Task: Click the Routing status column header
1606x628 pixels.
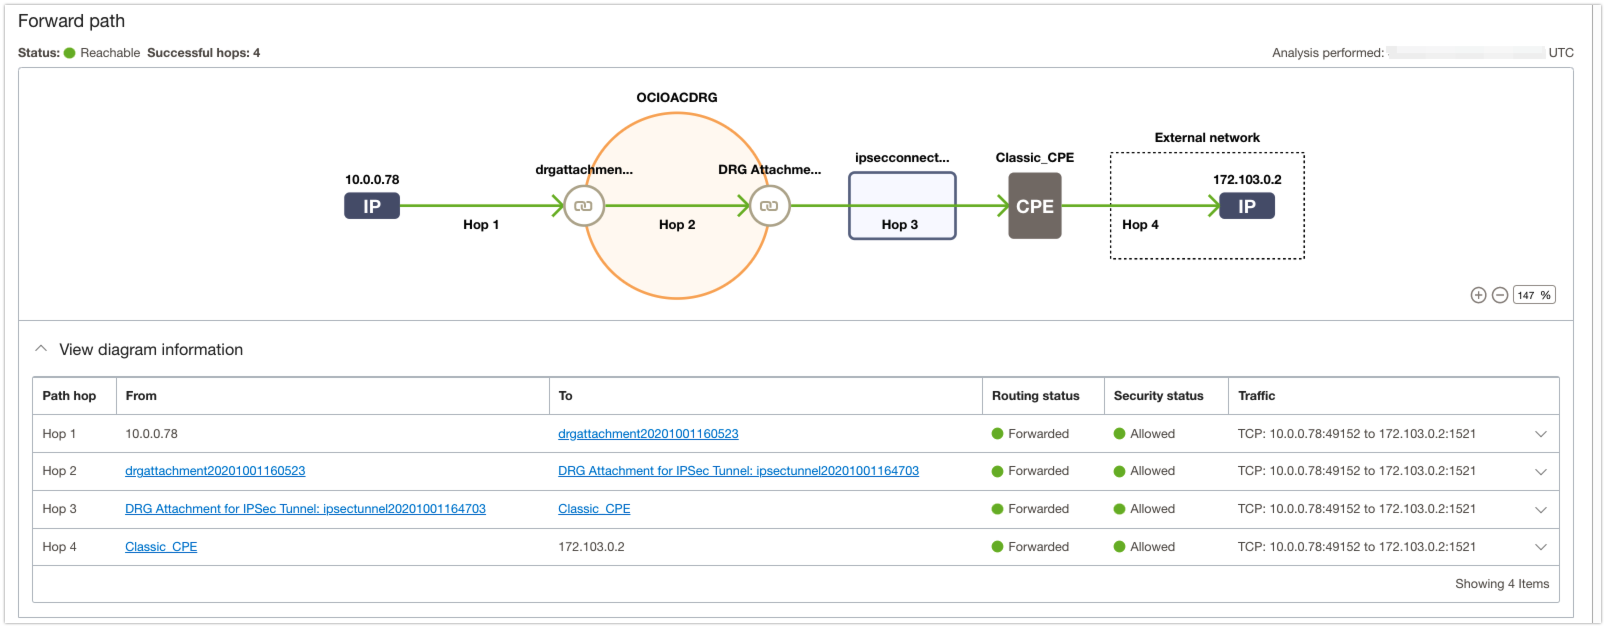Action: [1035, 396]
